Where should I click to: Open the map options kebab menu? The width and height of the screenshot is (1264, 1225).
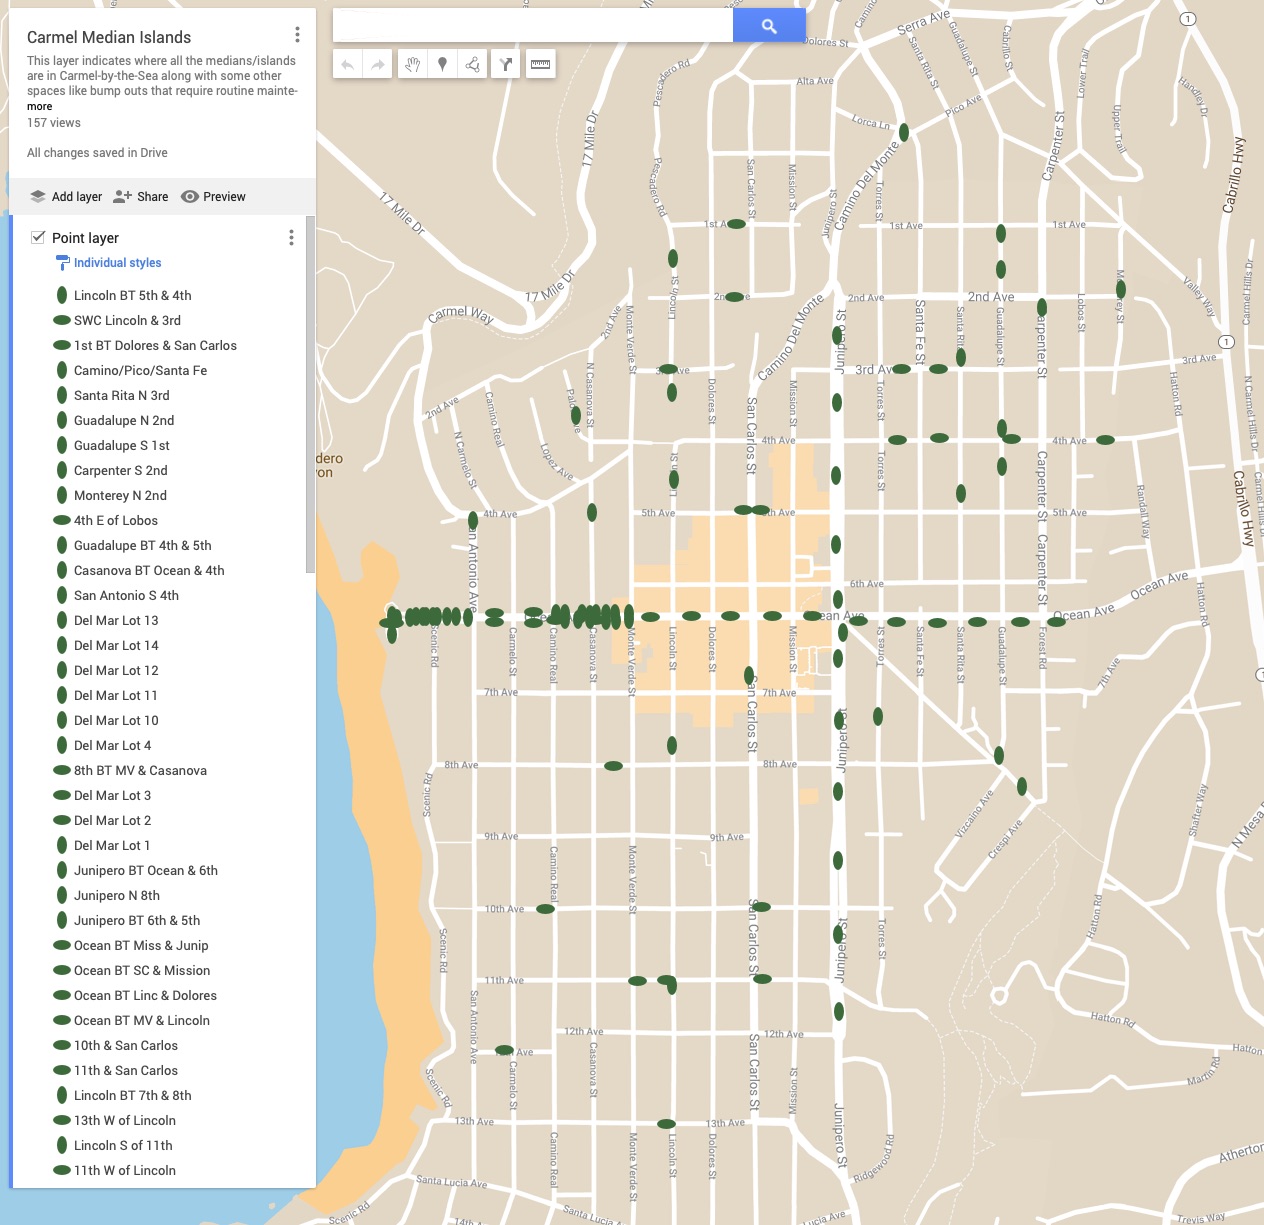[297, 33]
